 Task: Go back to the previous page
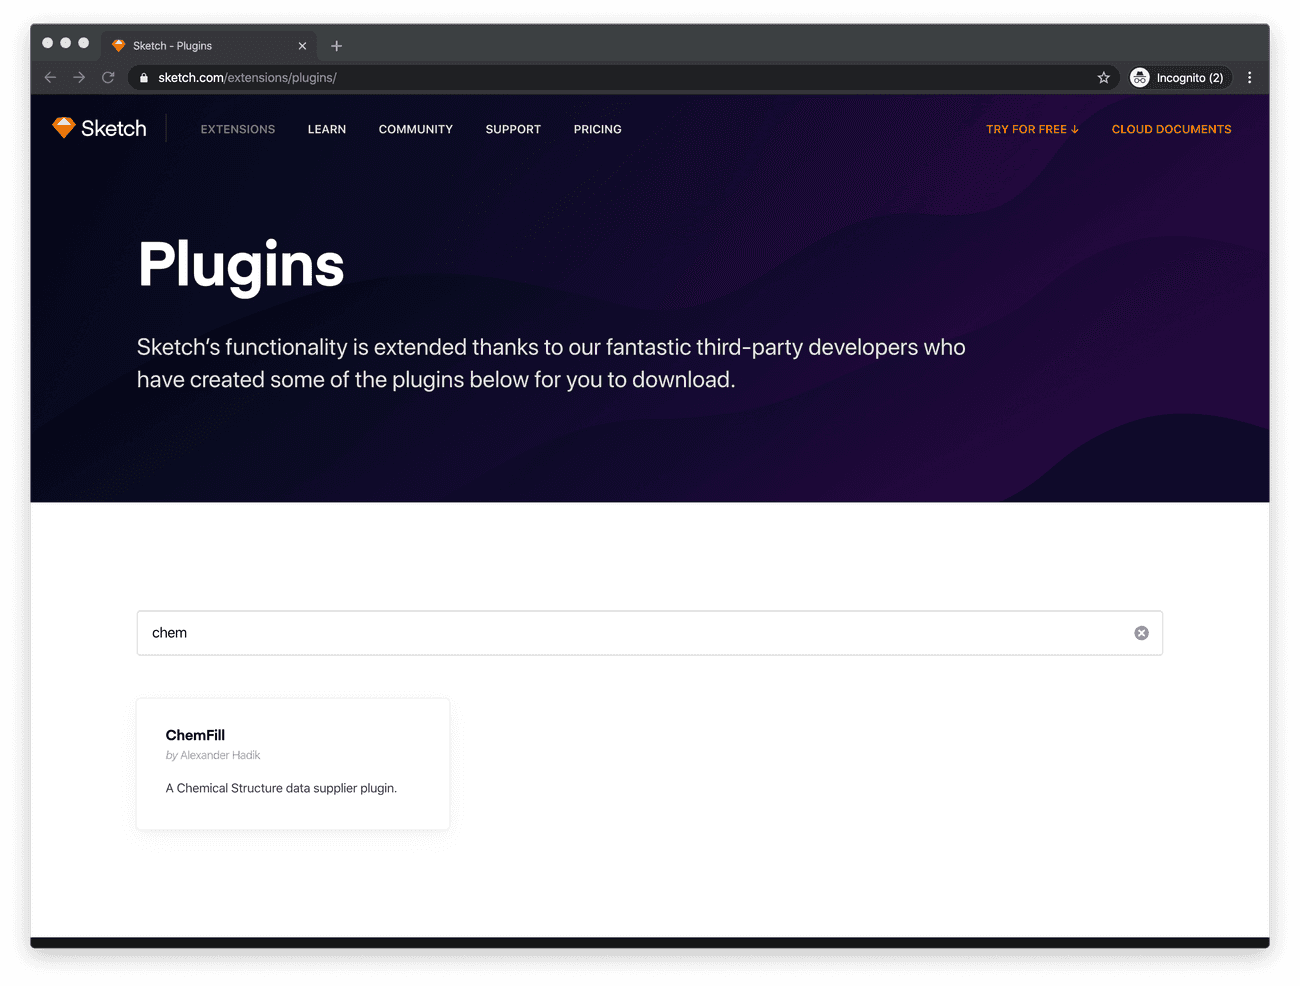50,78
